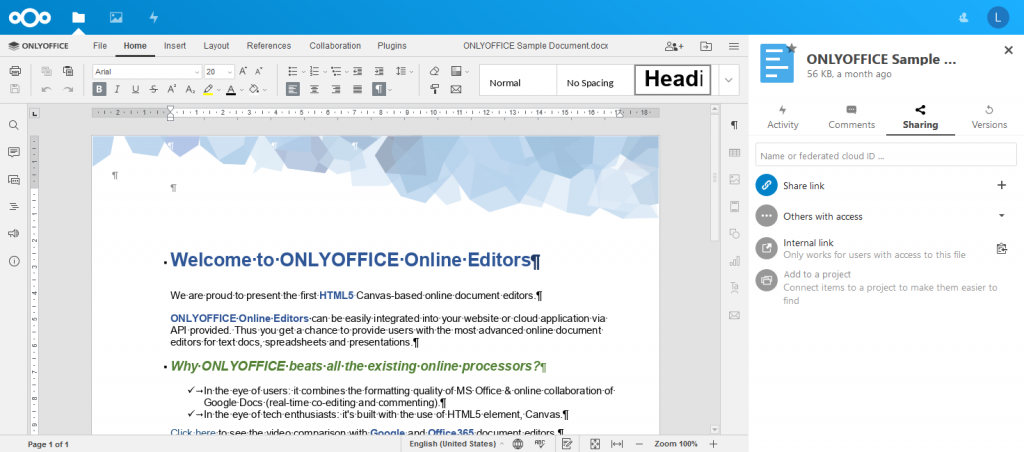Screen dimensions: 1024x452
Task: Apply strikethrough formatting
Action: click(x=153, y=89)
